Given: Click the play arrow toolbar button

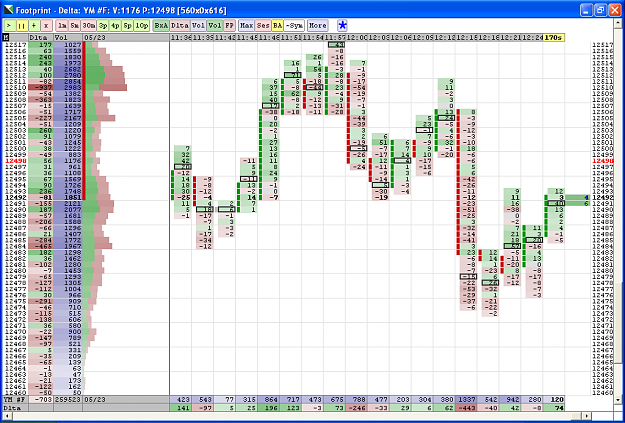Looking at the screenshot, I should point(9,26).
